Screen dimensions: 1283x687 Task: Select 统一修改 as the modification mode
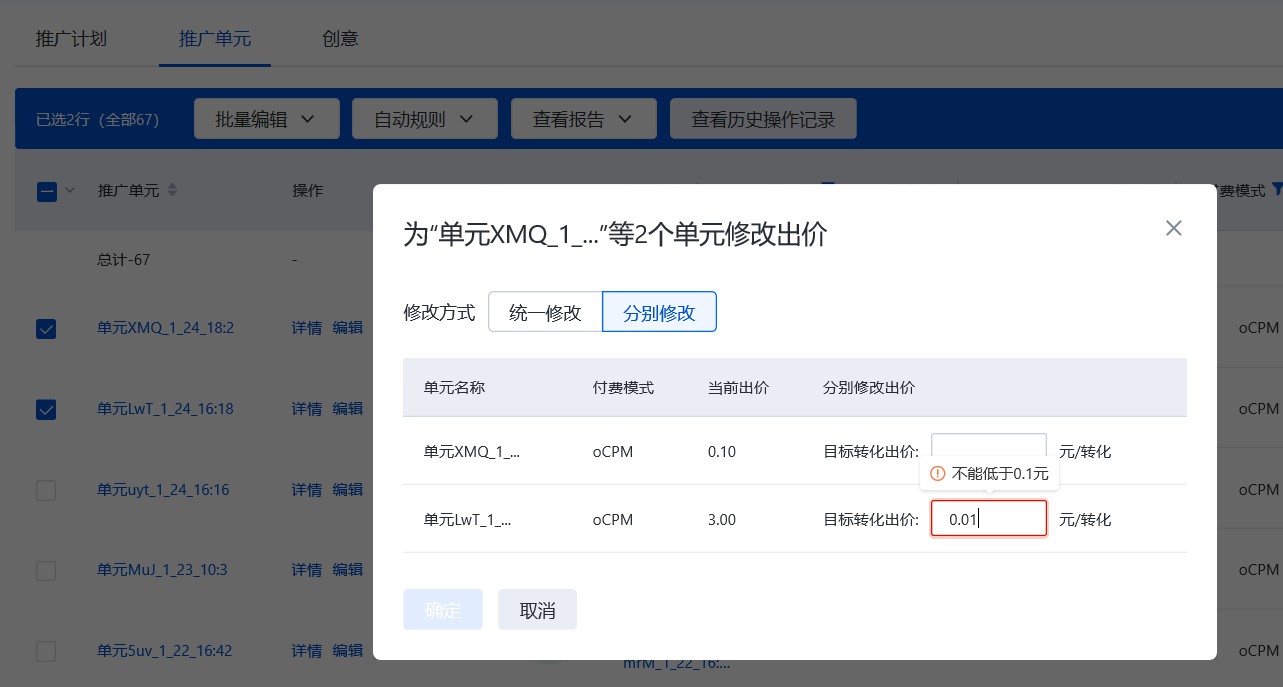545,312
